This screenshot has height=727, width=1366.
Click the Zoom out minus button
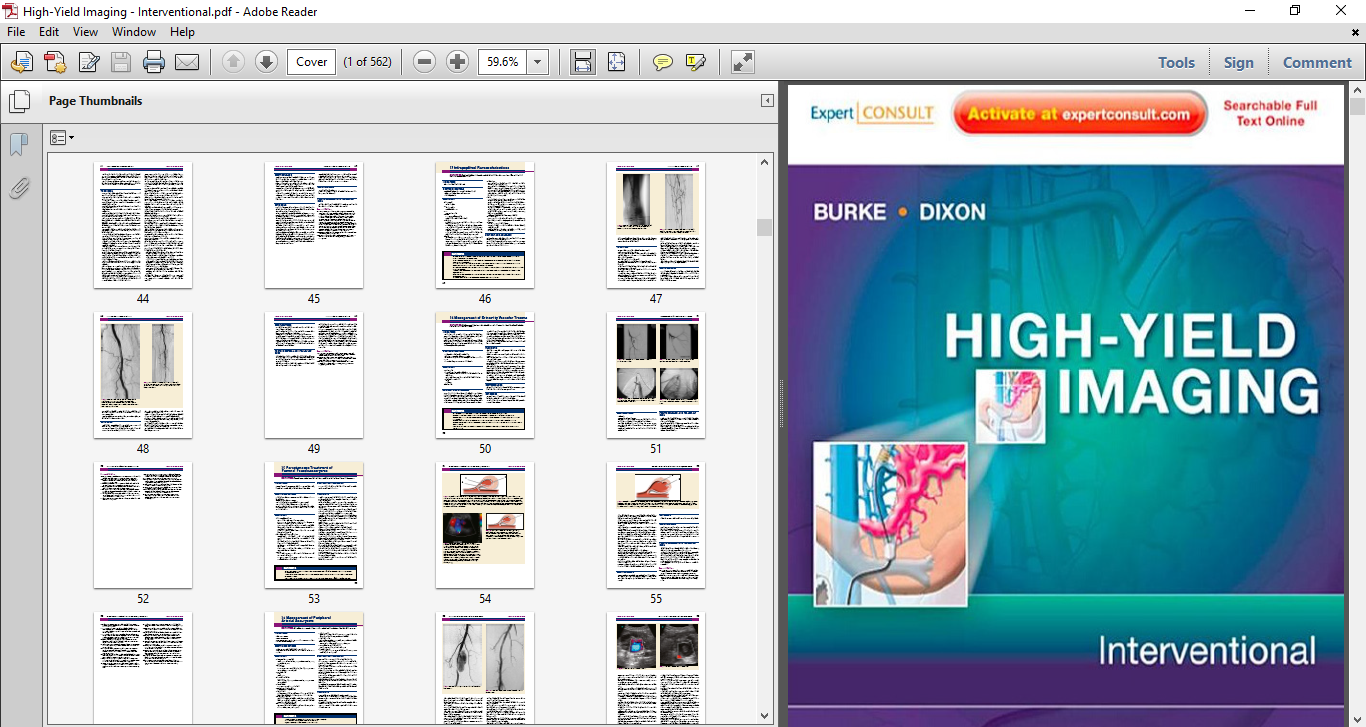pyautogui.click(x=424, y=62)
